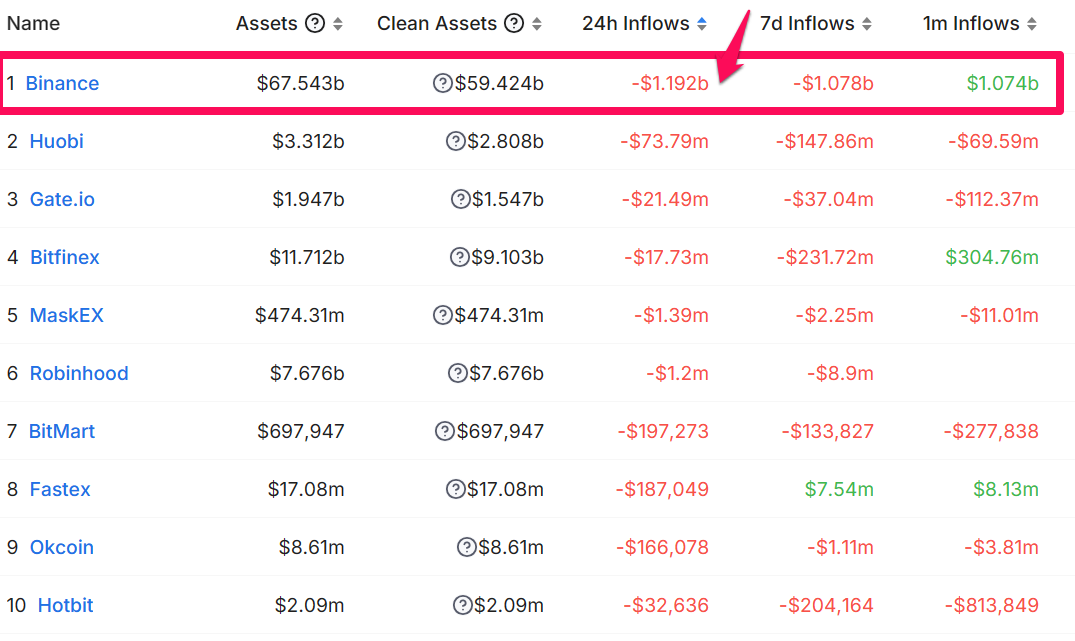Open the Huobi exchange link
Screen dimensions: 1075x641
pos(57,141)
